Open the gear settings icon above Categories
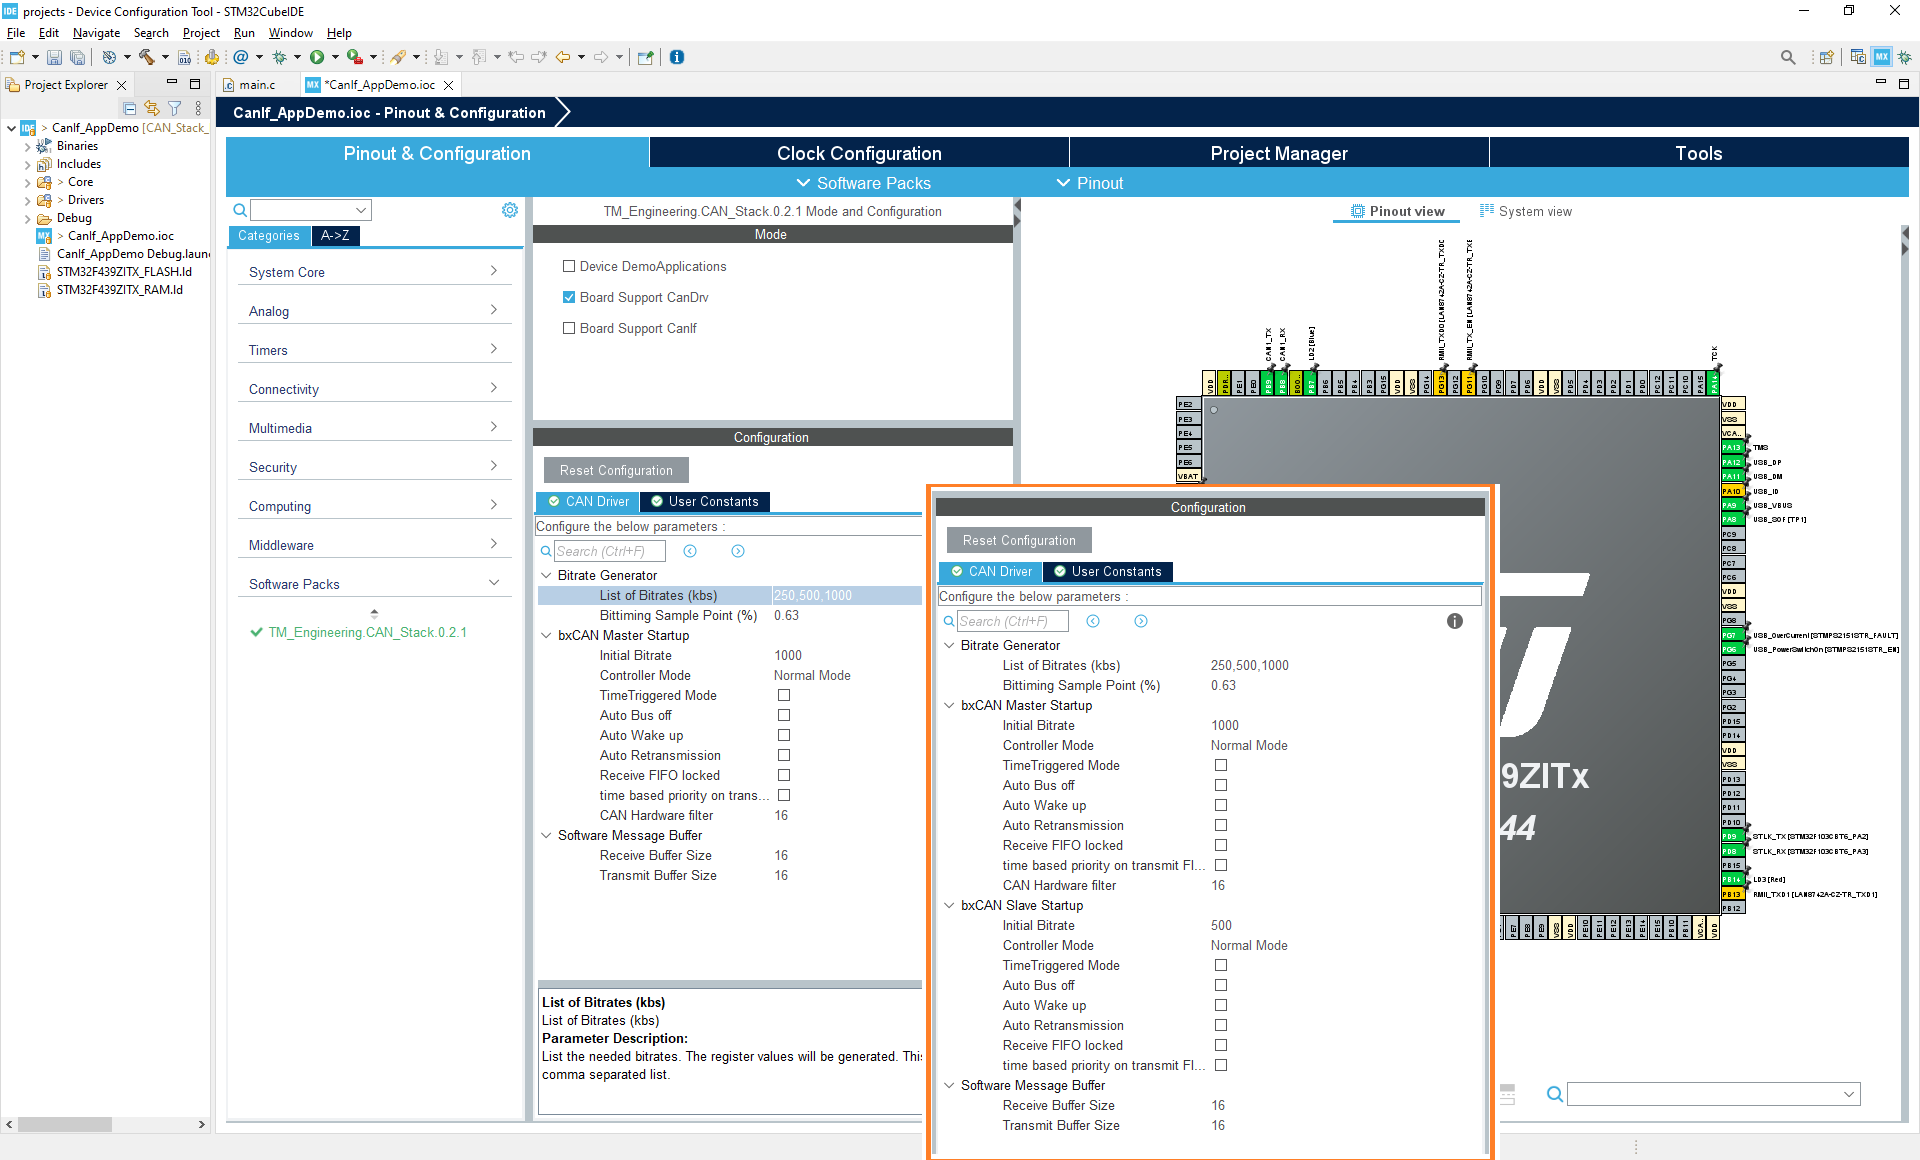This screenshot has height=1160, width=1920. pos(510,210)
